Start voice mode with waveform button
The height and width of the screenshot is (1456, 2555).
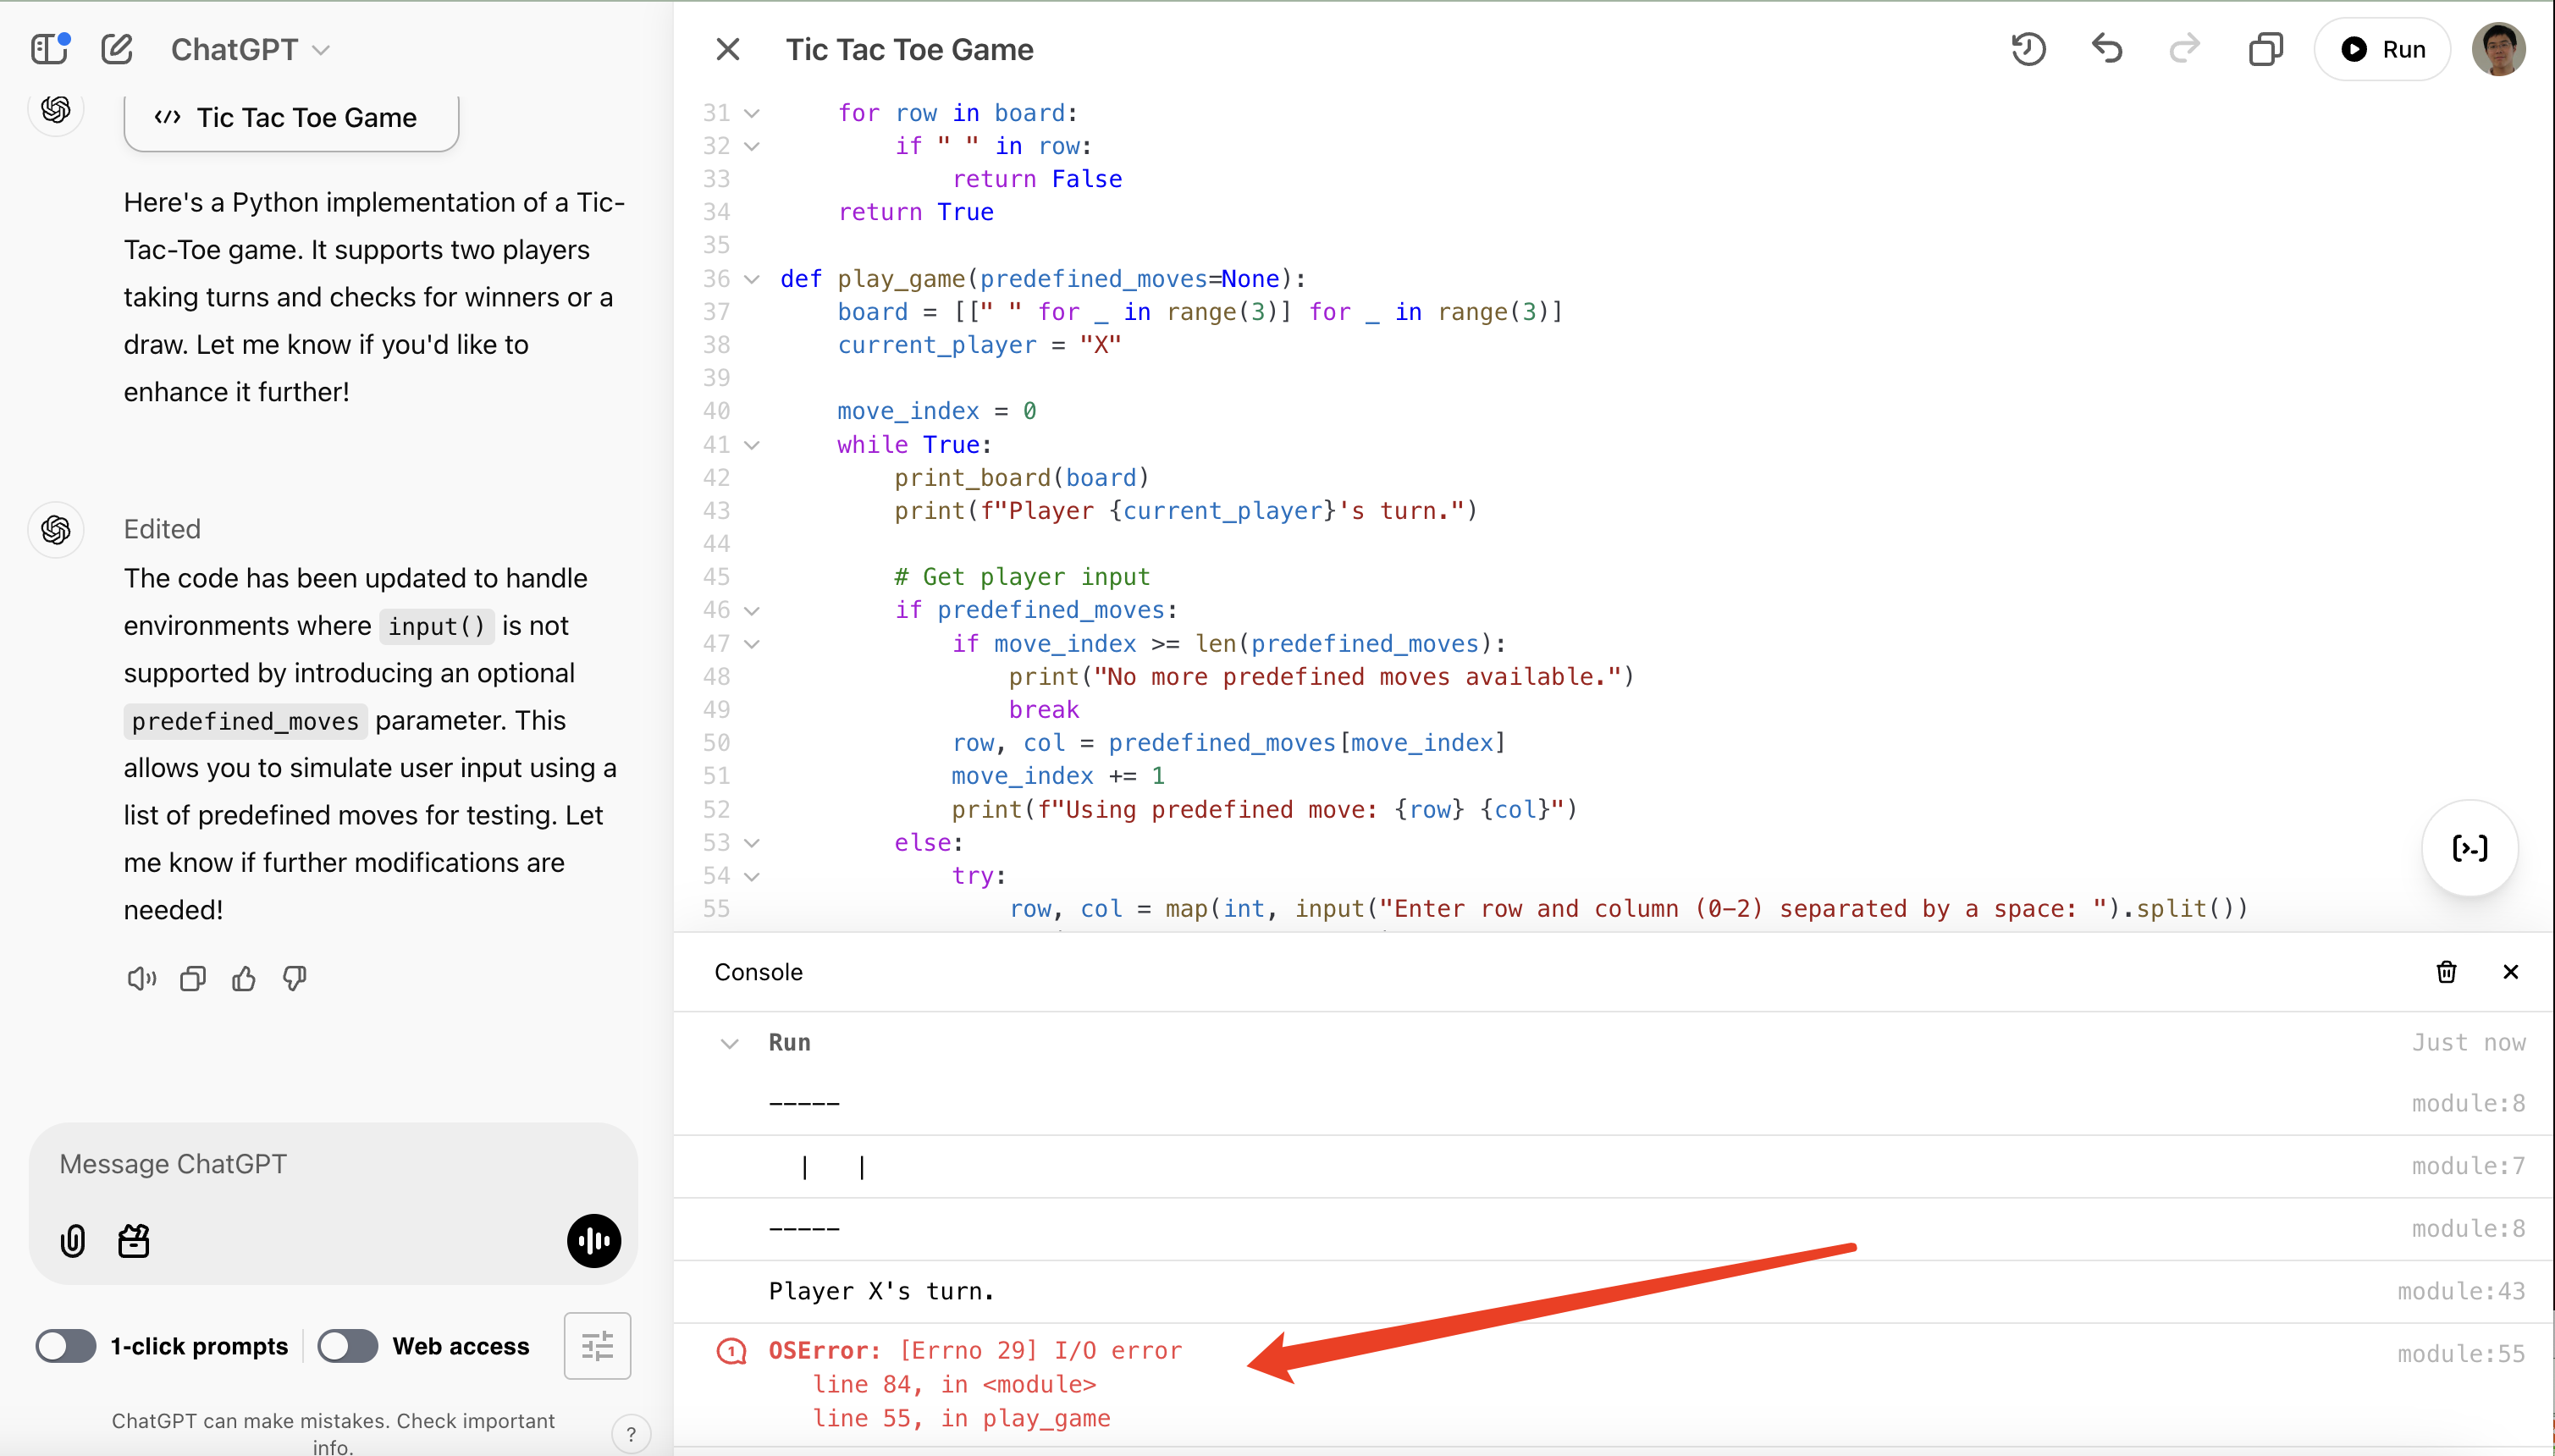[x=594, y=1241]
